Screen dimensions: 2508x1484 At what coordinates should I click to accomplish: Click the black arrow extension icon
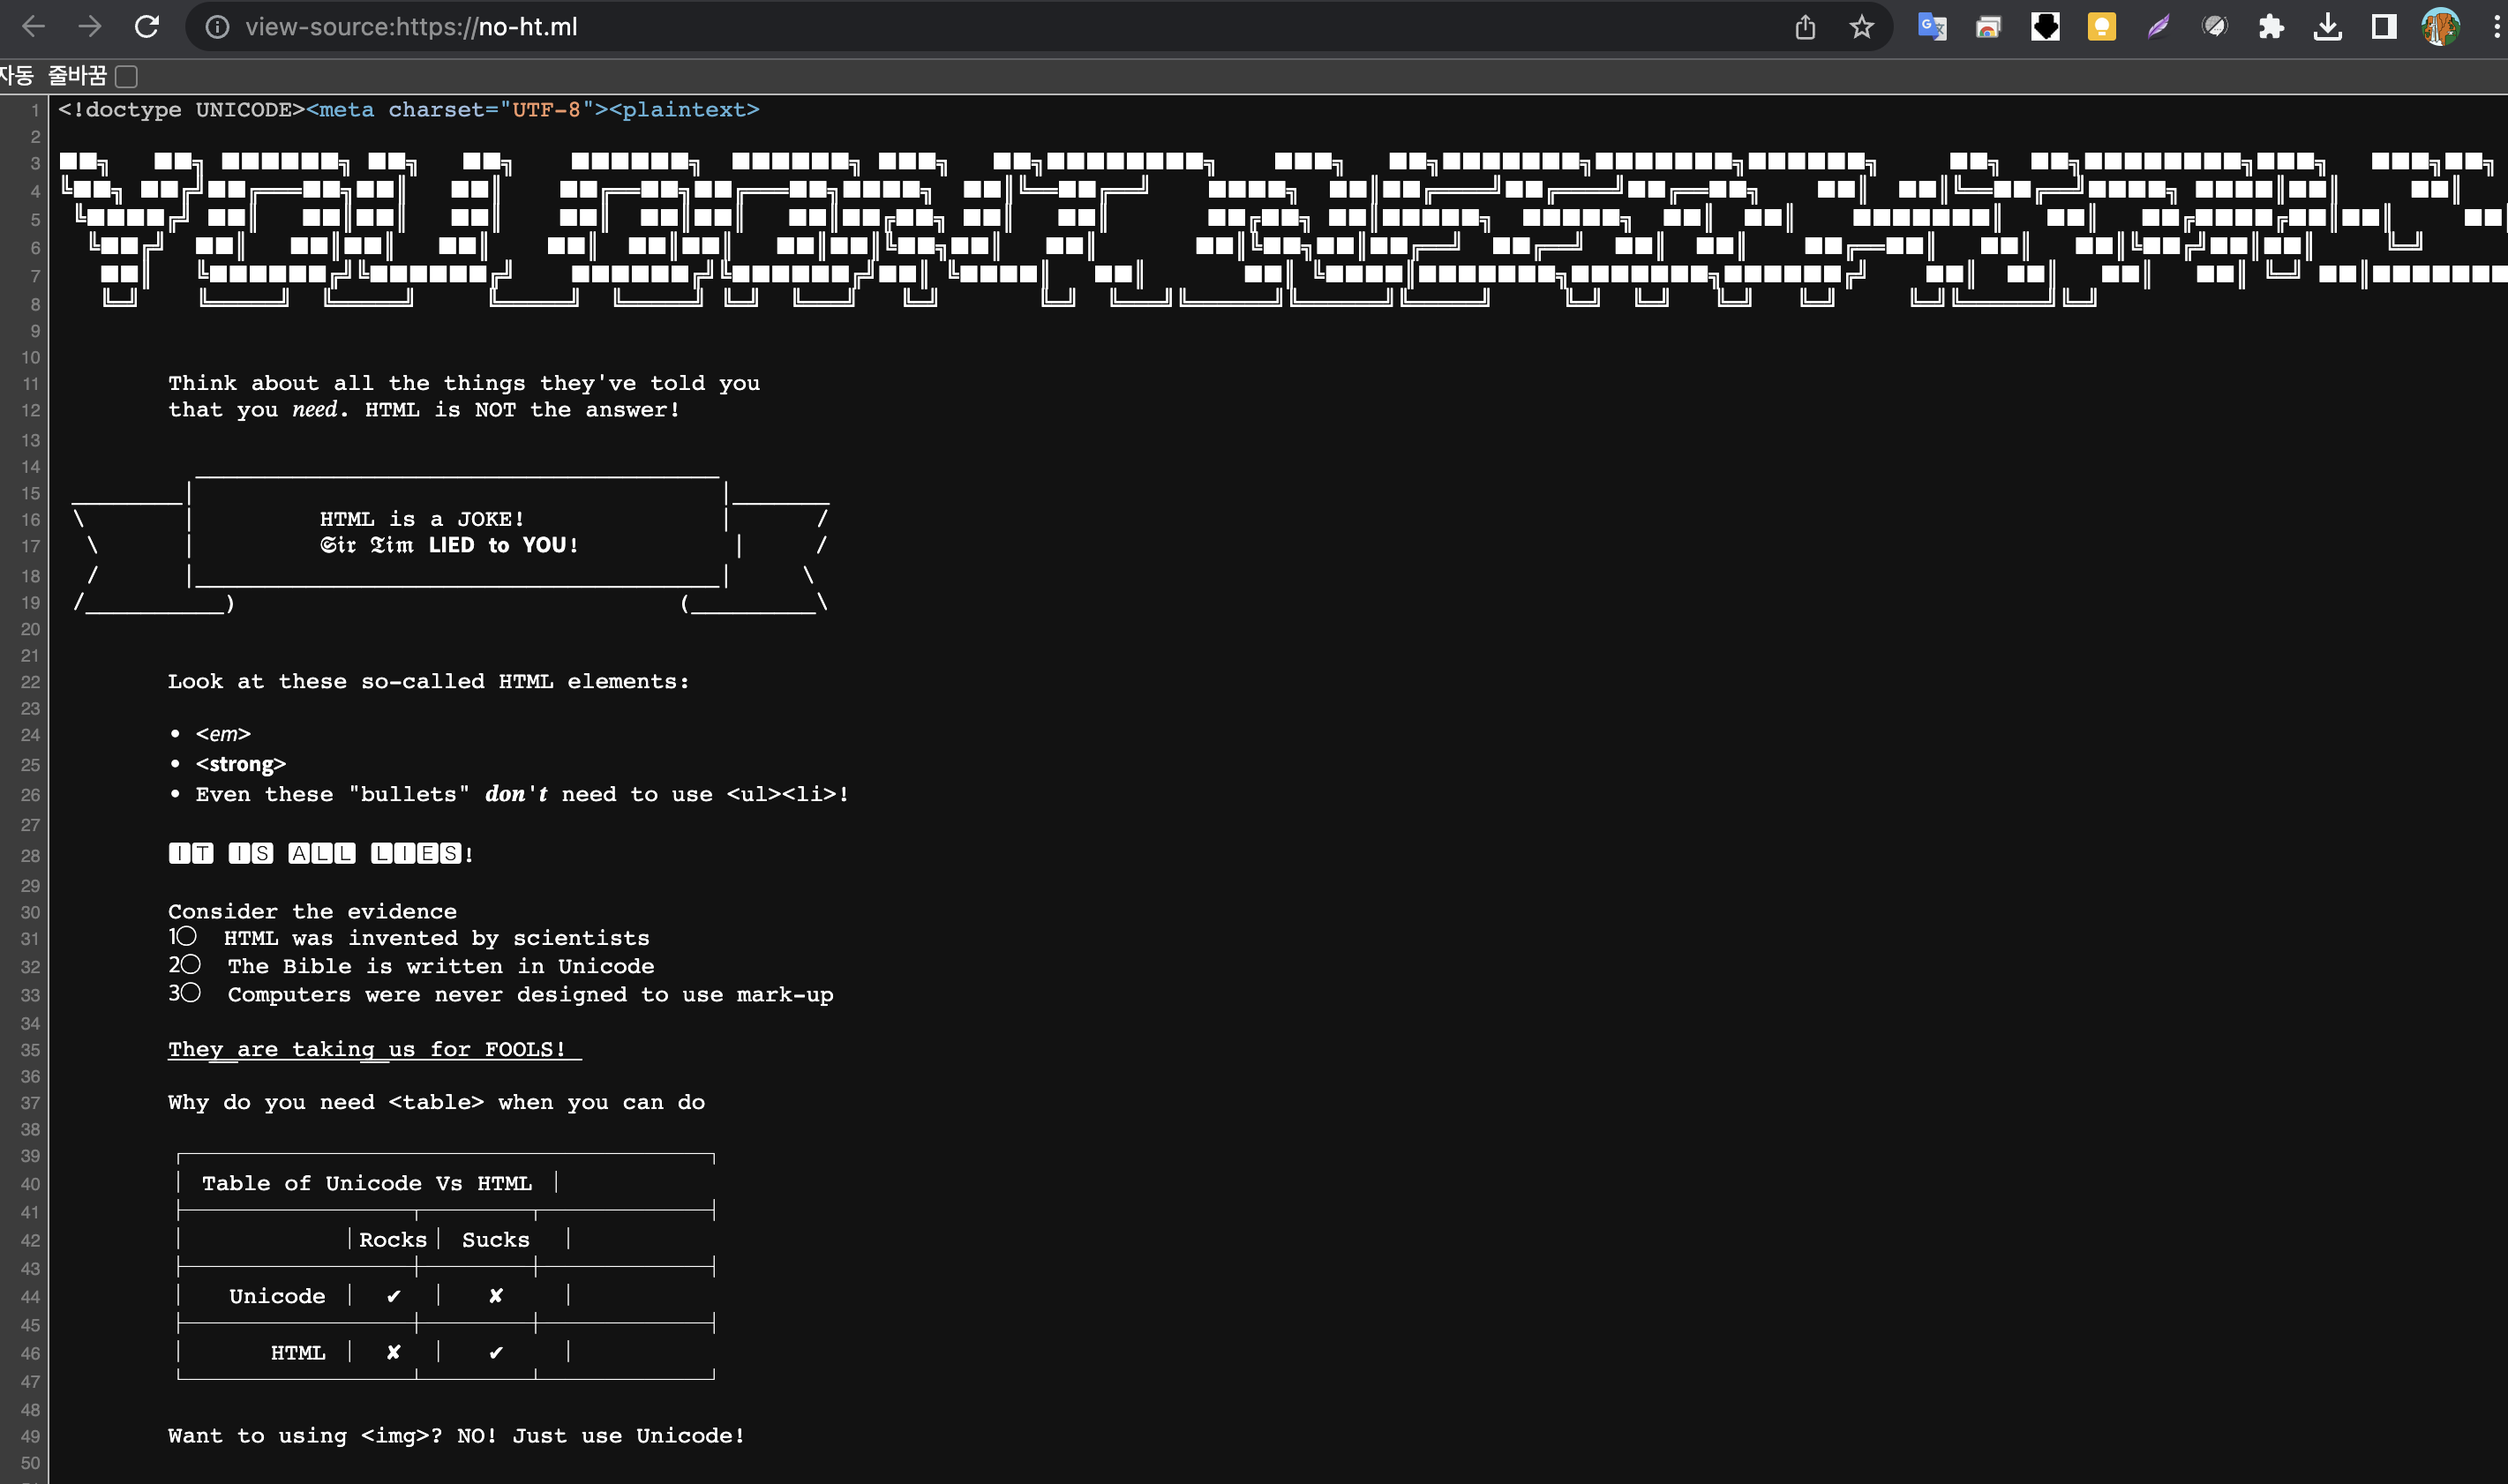[2045, 27]
